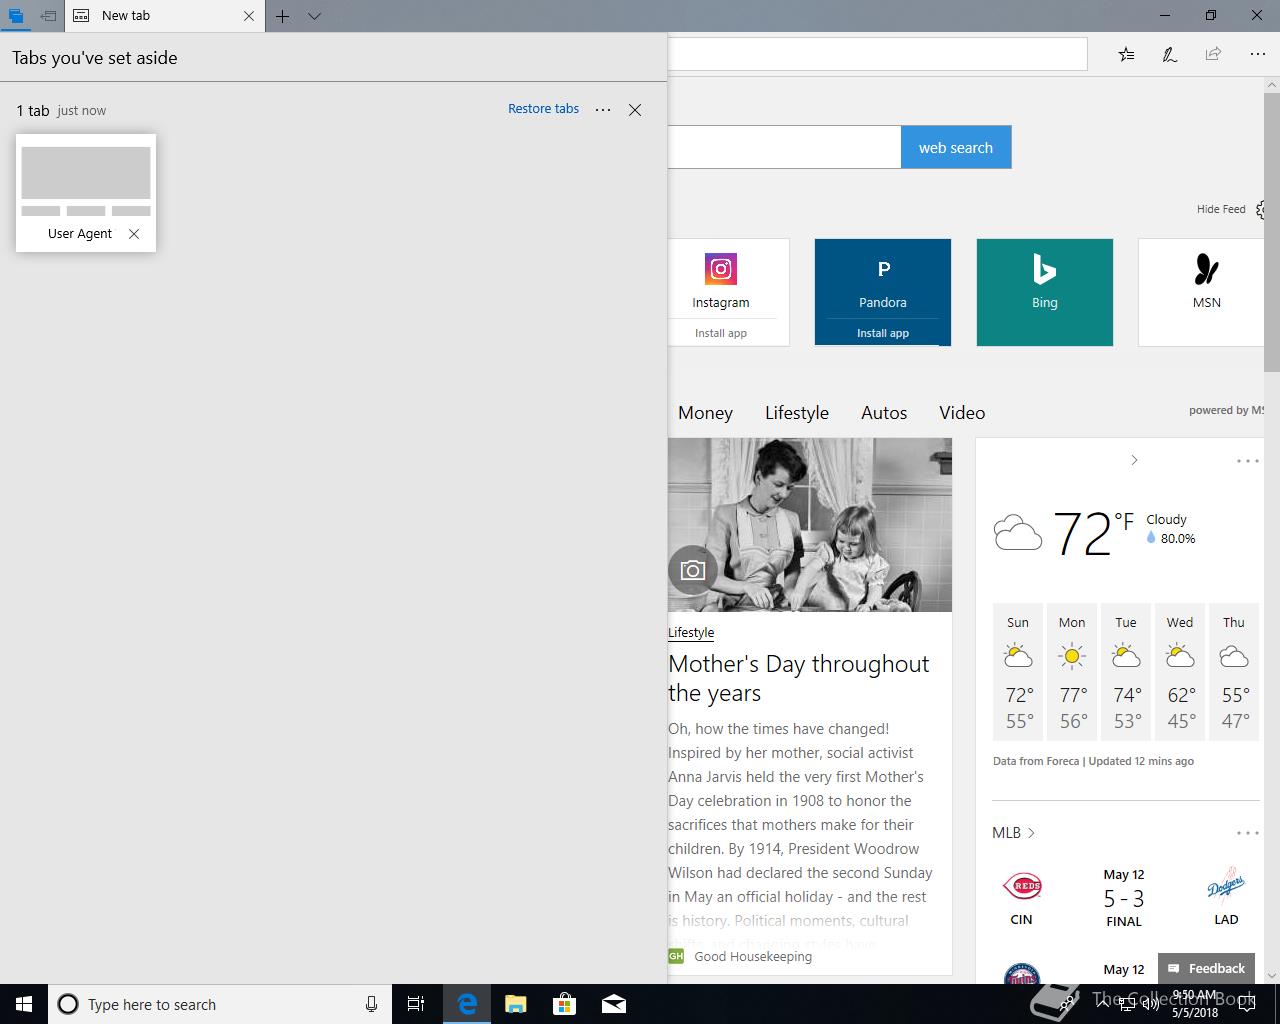Image resolution: width=1280 pixels, height=1024 pixels.
Task: Open a new tab with plus icon
Action: click(283, 16)
